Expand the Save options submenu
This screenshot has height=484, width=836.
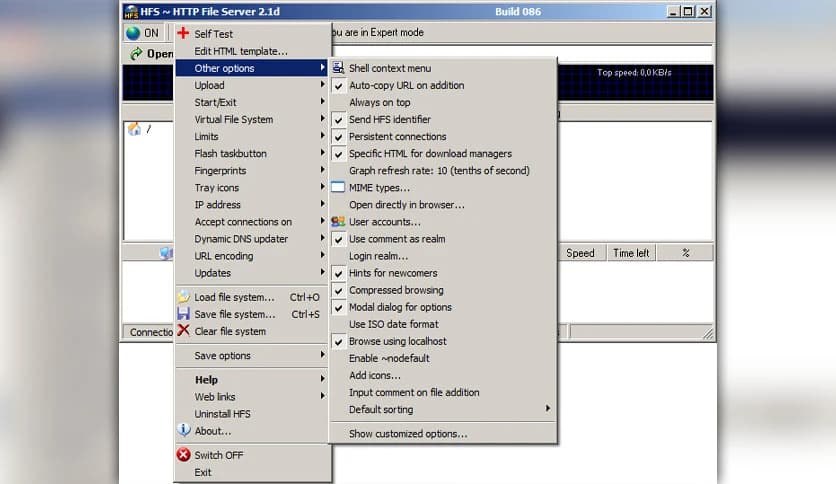252,356
